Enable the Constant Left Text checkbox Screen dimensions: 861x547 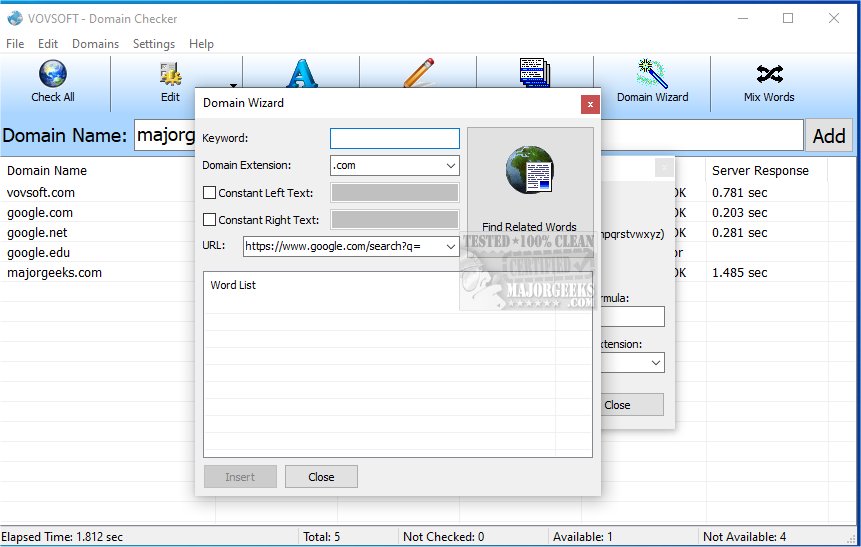click(x=209, y=193)
